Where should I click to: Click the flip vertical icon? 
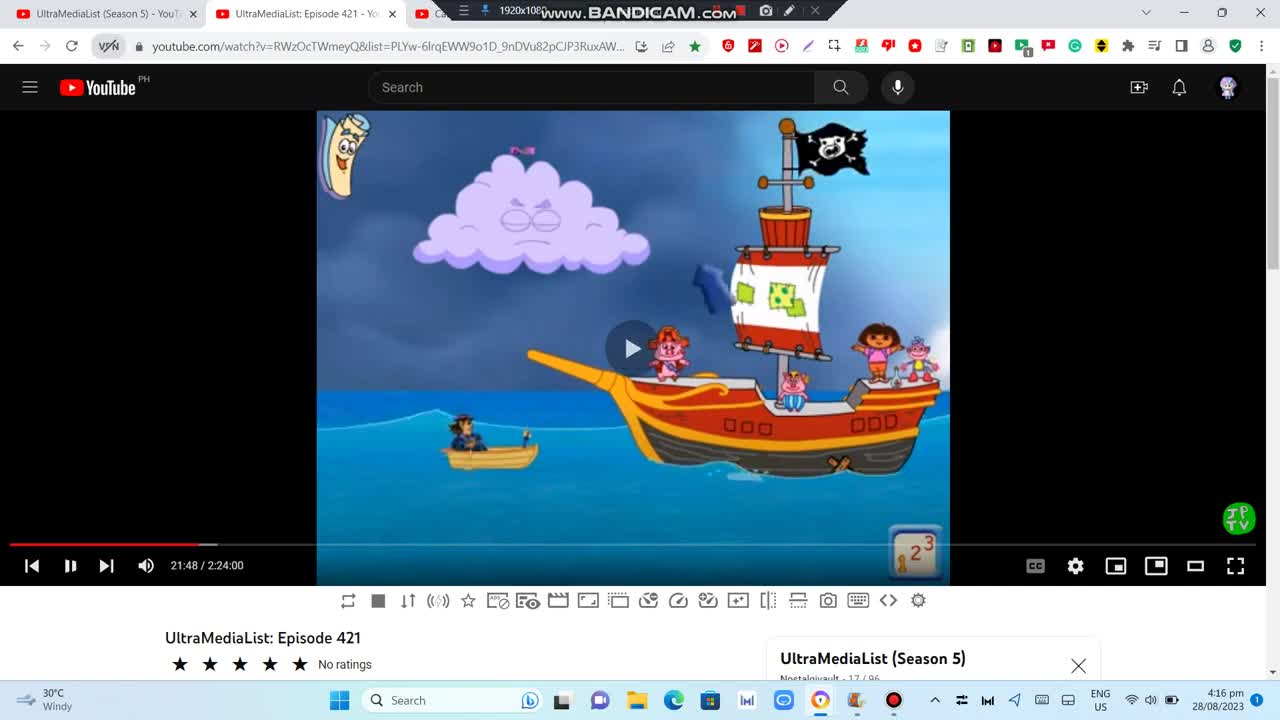pos(798,601)
